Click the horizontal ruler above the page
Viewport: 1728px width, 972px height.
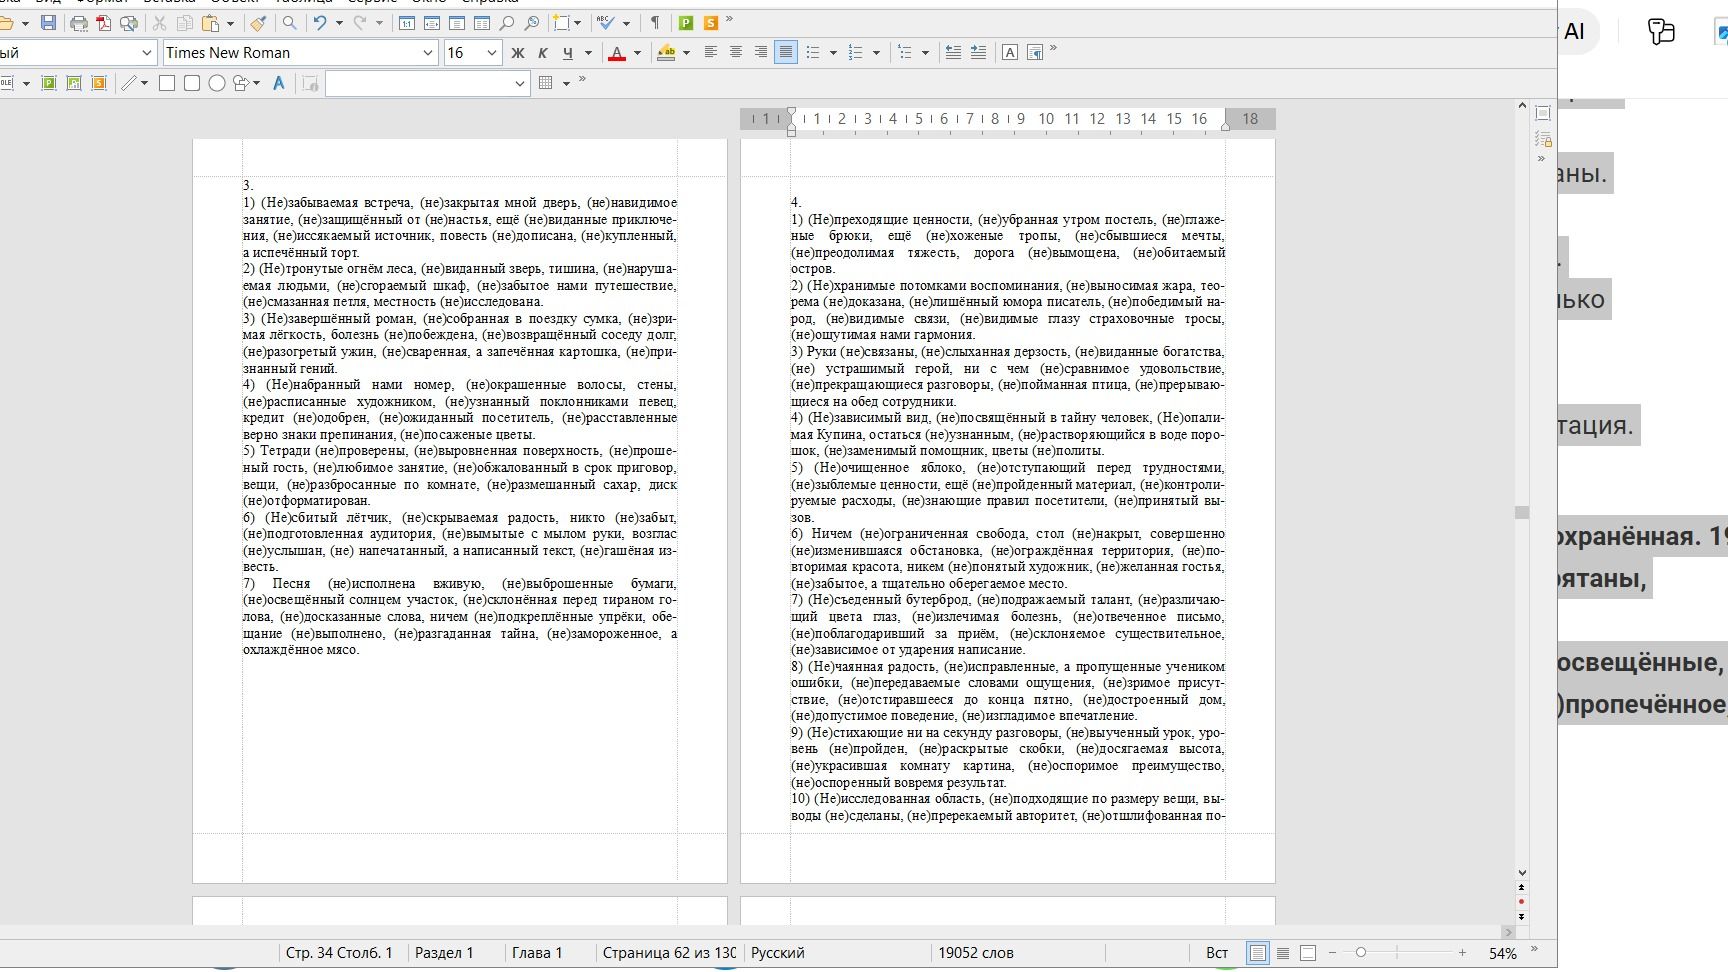pyautogui.click(x=1008, y=119)
